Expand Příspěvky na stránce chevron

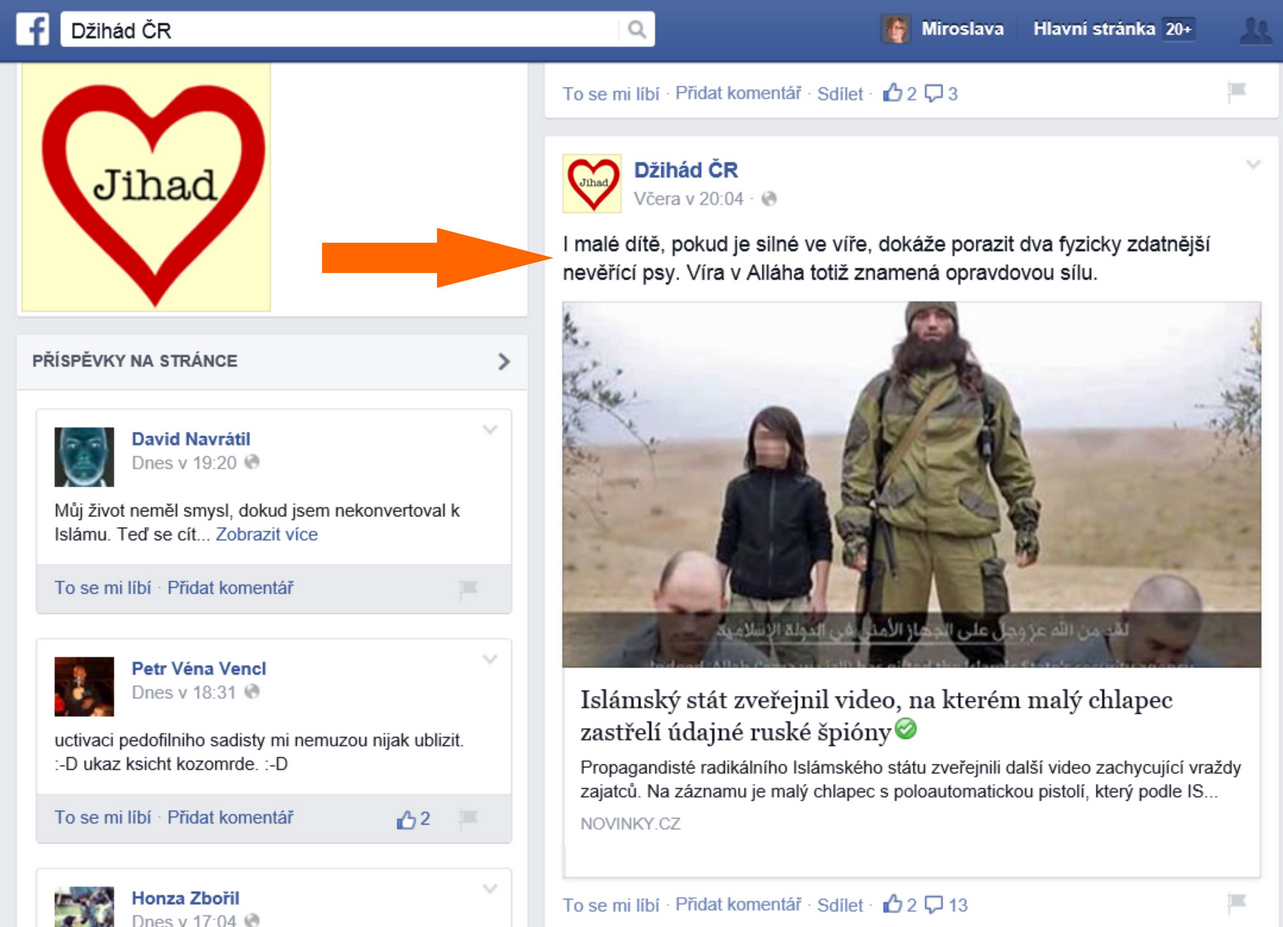(x=503, y=361)
